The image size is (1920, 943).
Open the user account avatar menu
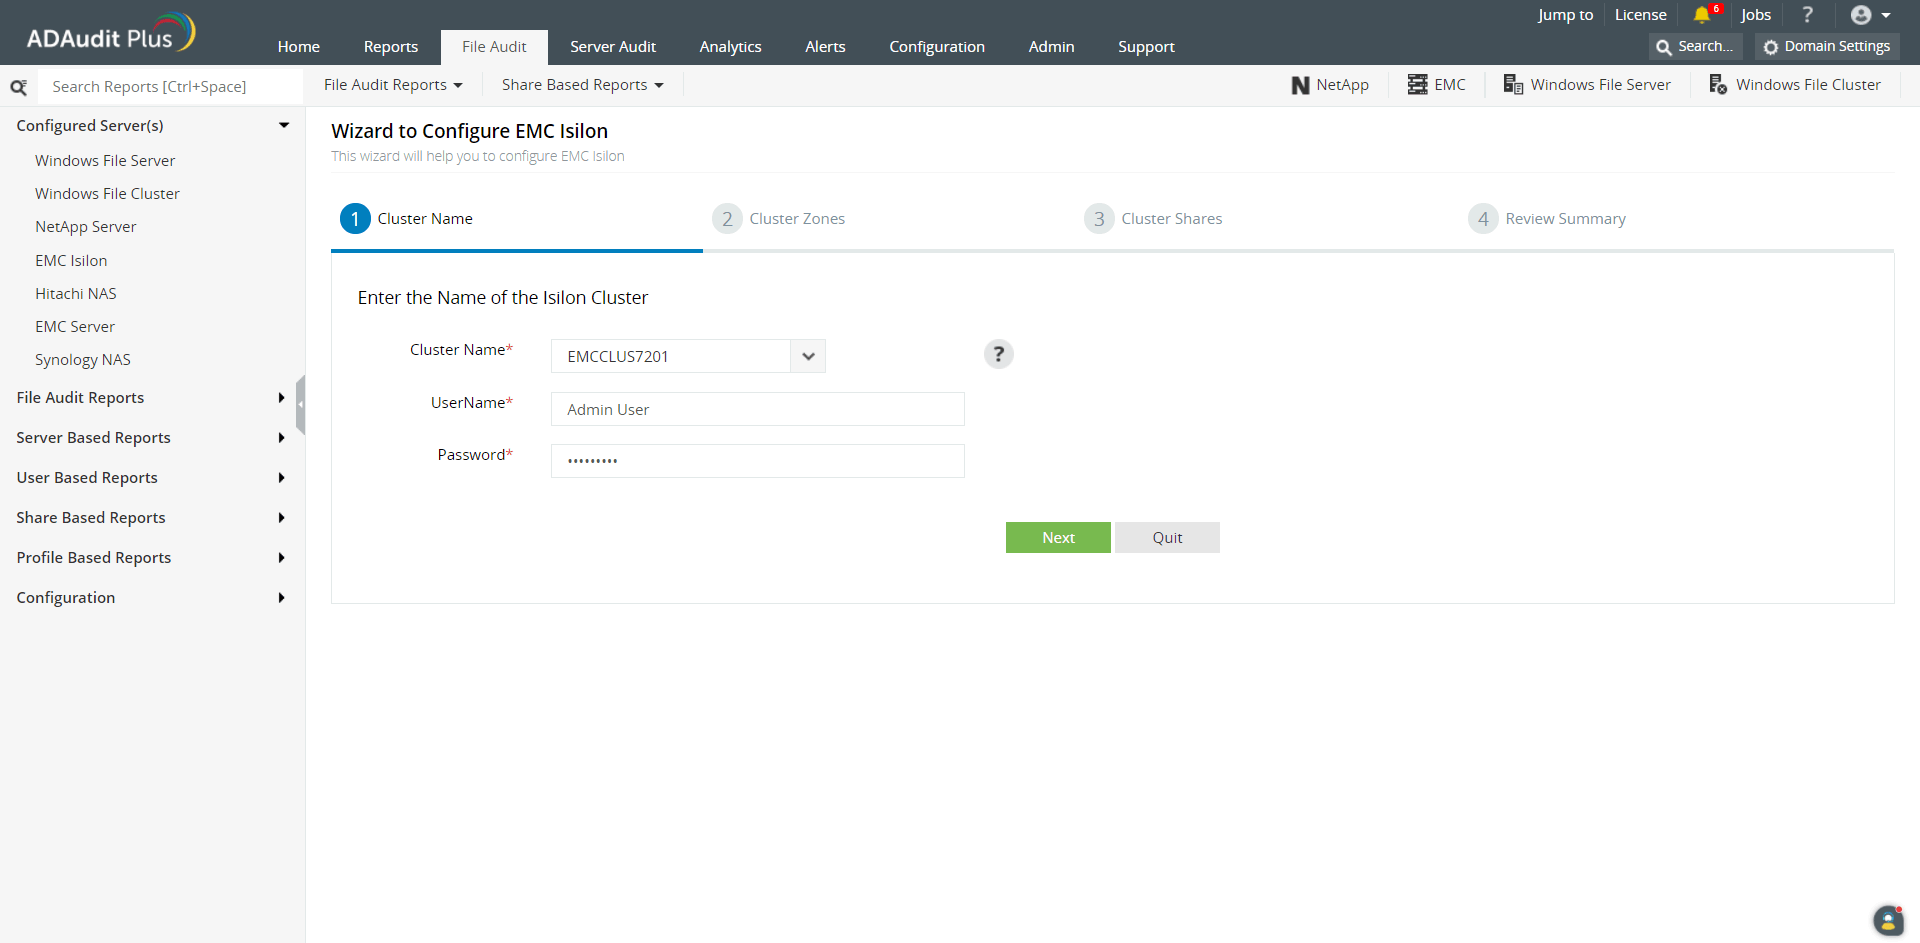pos(1869,15)
